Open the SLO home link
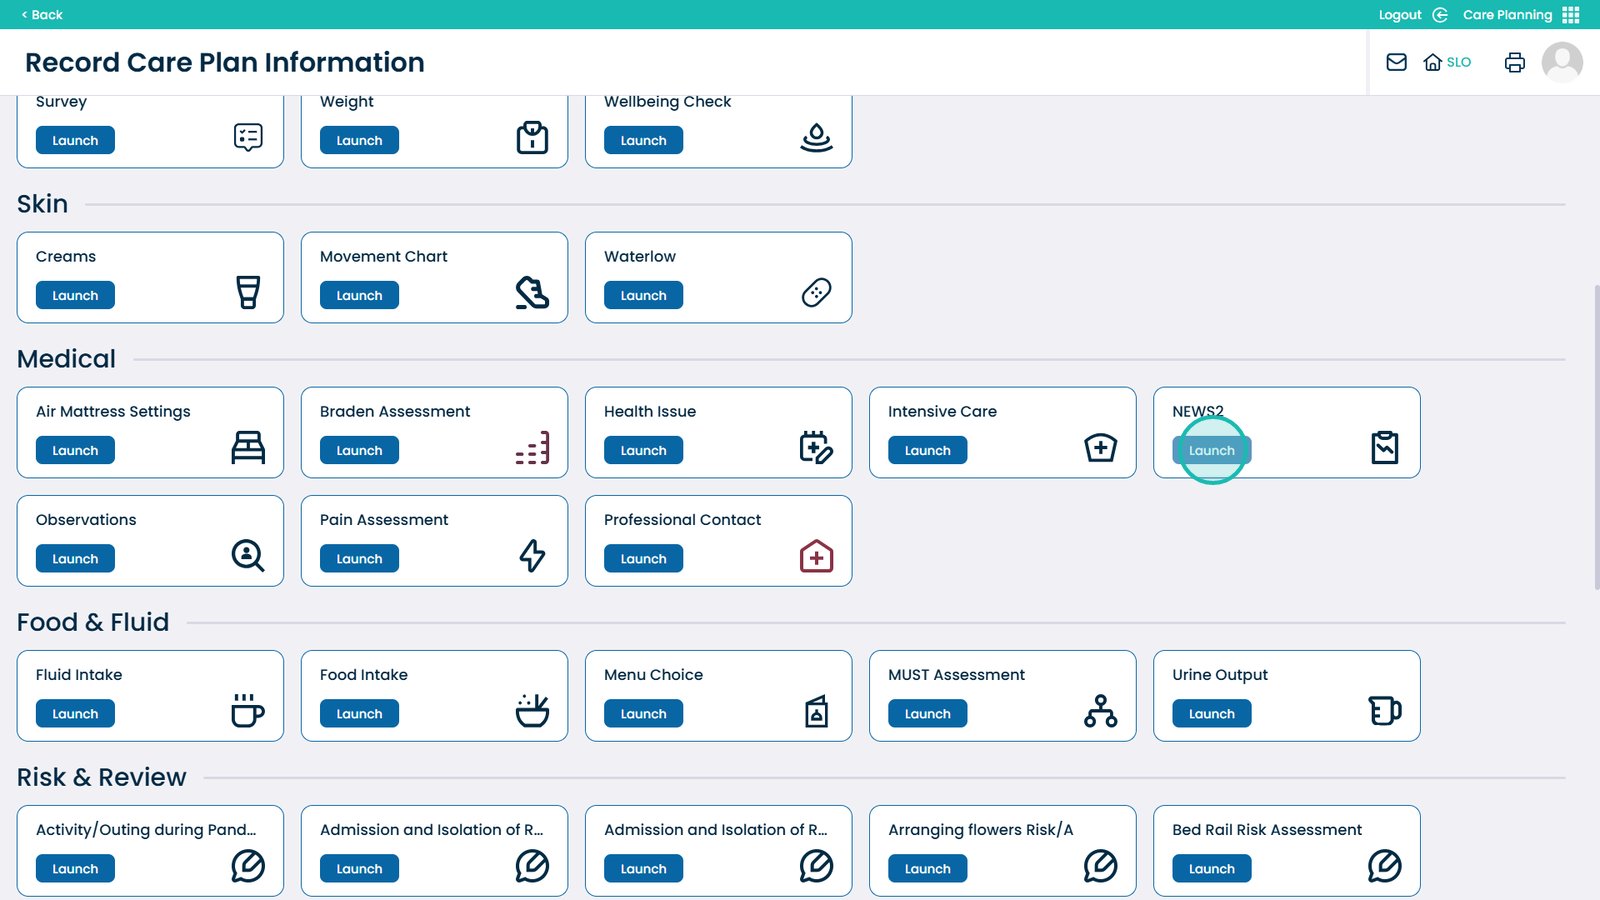Image resolution: width=1600 pixels, height=900 pixels. tap(1447, 62)
